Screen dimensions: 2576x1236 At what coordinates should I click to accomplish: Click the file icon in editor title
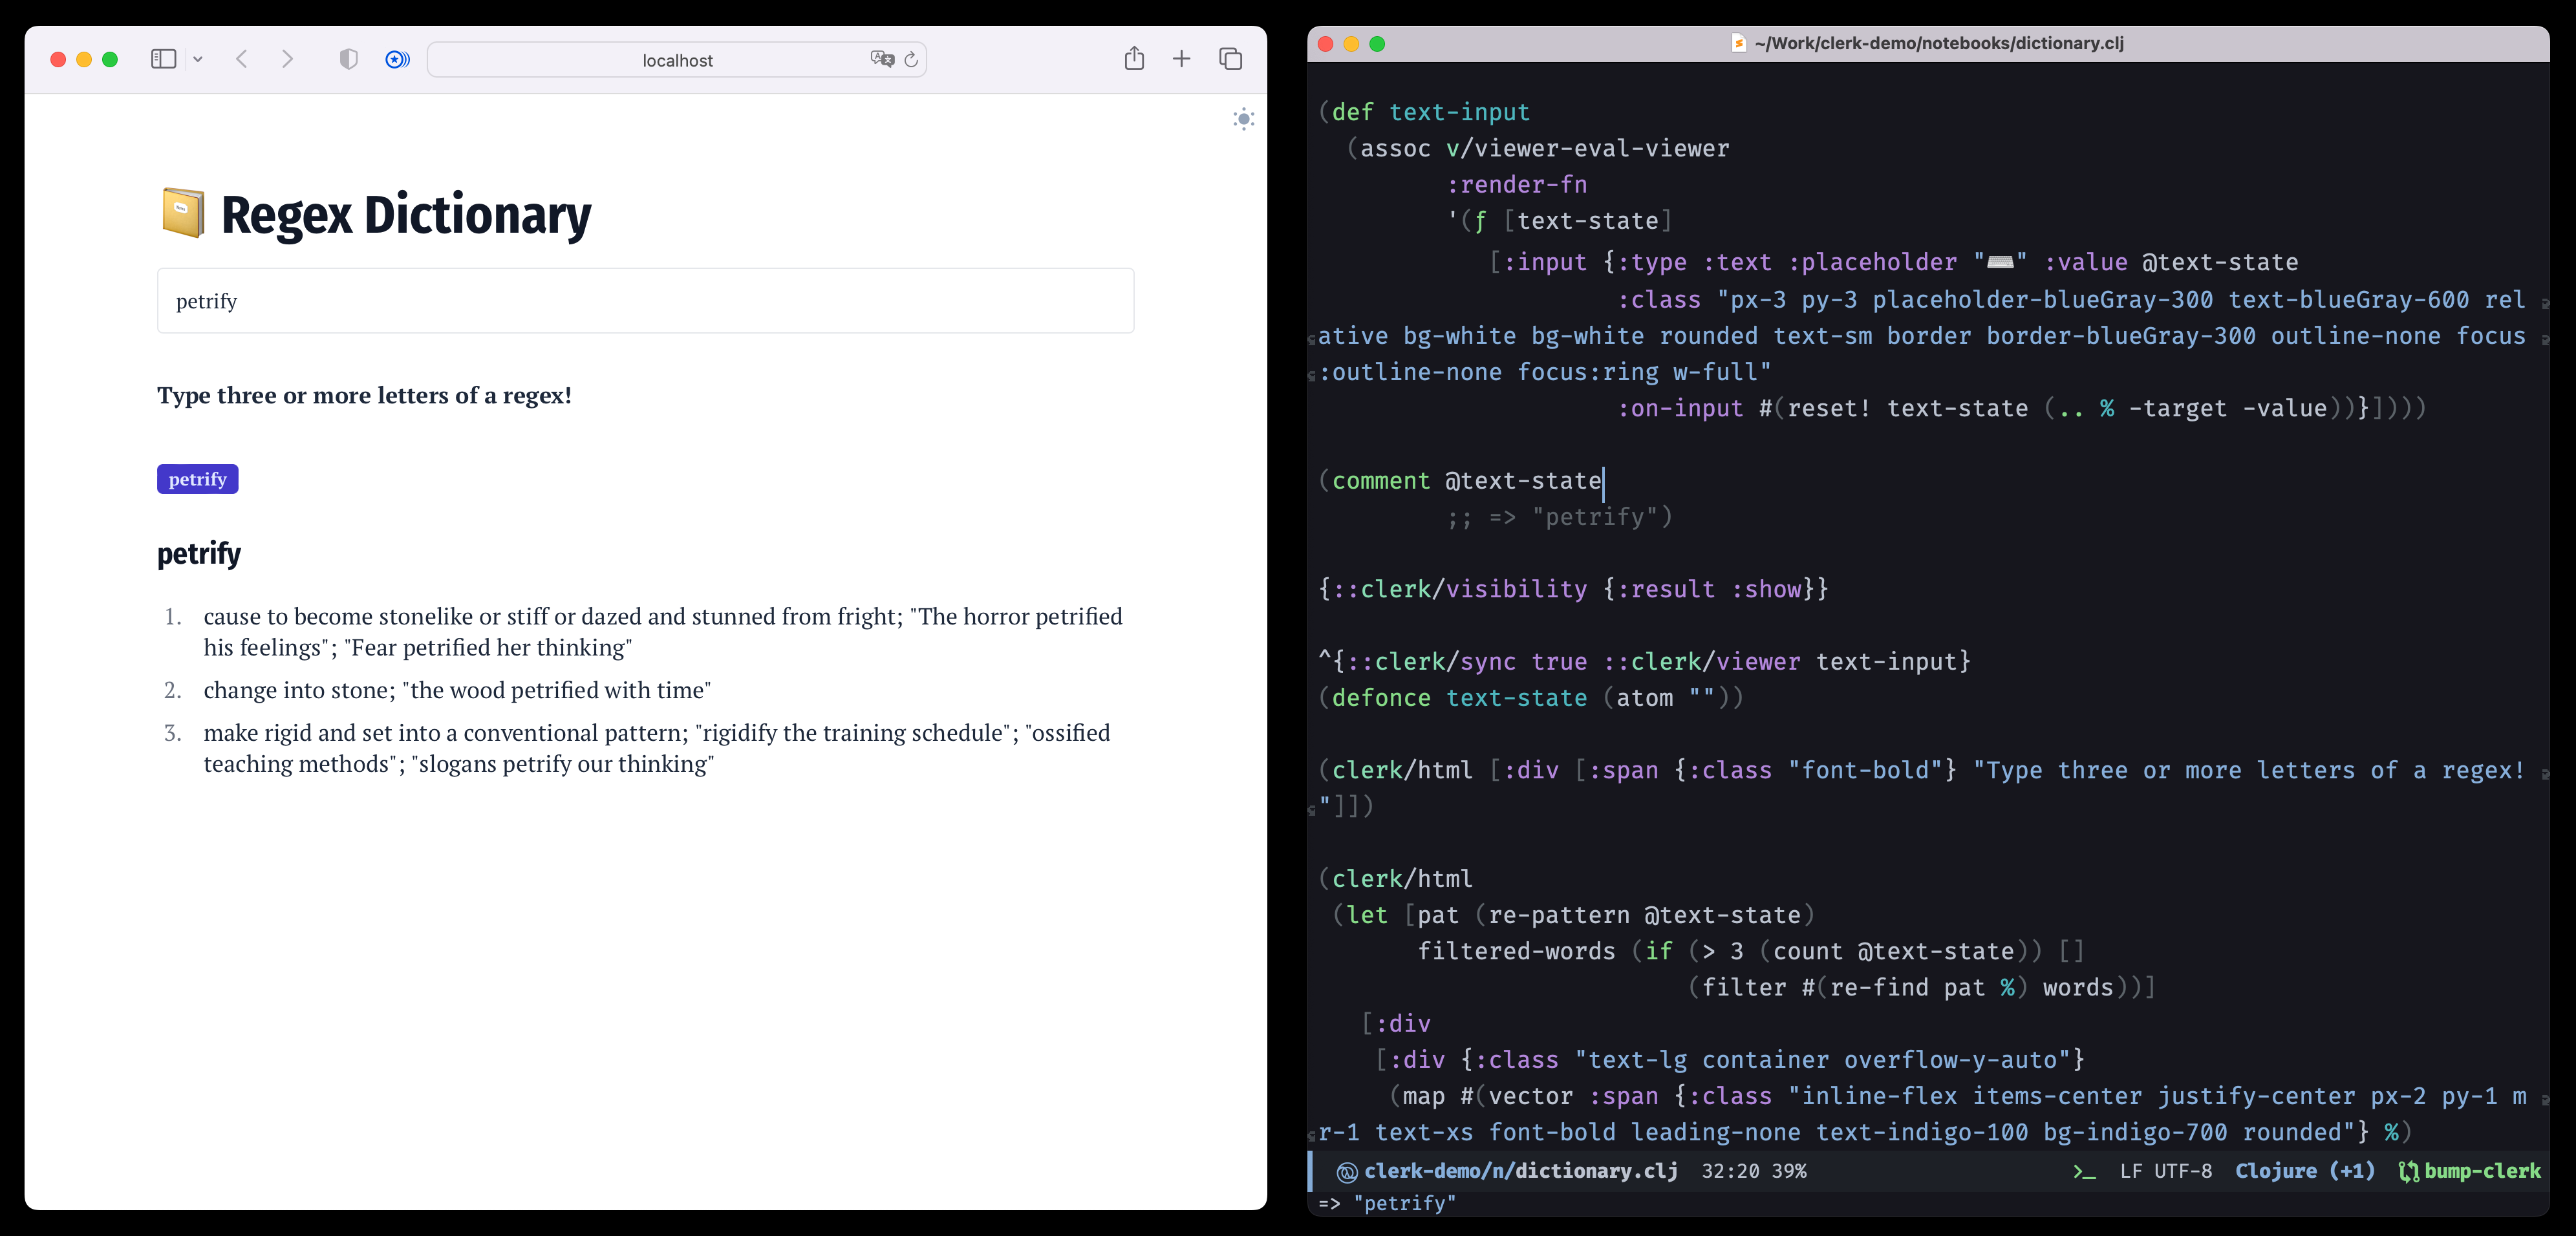point(1739,43)
